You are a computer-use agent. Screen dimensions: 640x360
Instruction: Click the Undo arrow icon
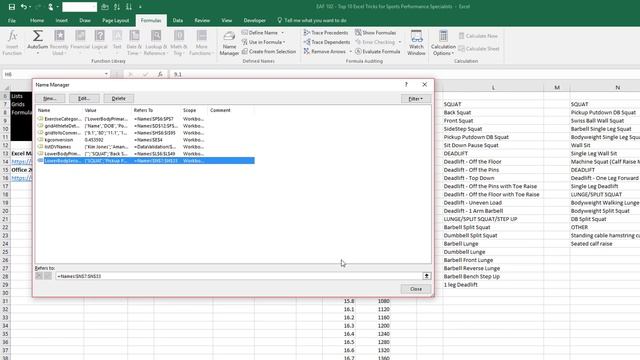point(24,7)
